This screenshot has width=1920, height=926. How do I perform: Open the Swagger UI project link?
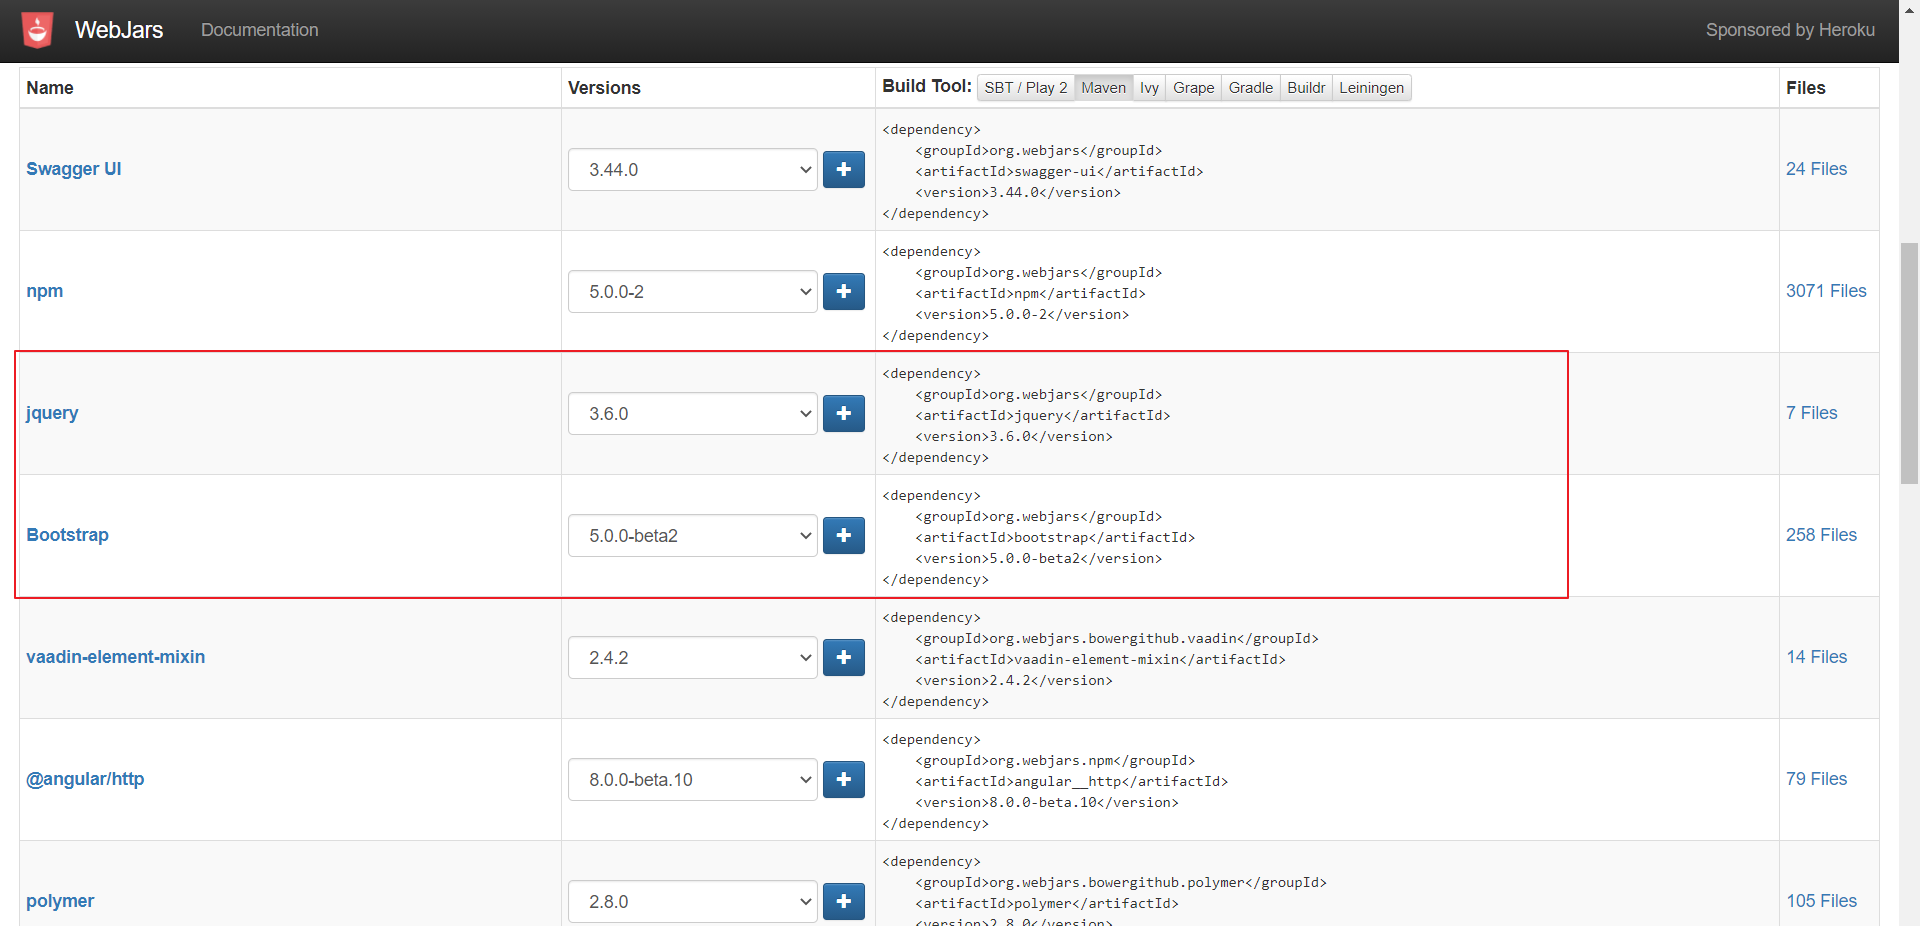(74, 169)
